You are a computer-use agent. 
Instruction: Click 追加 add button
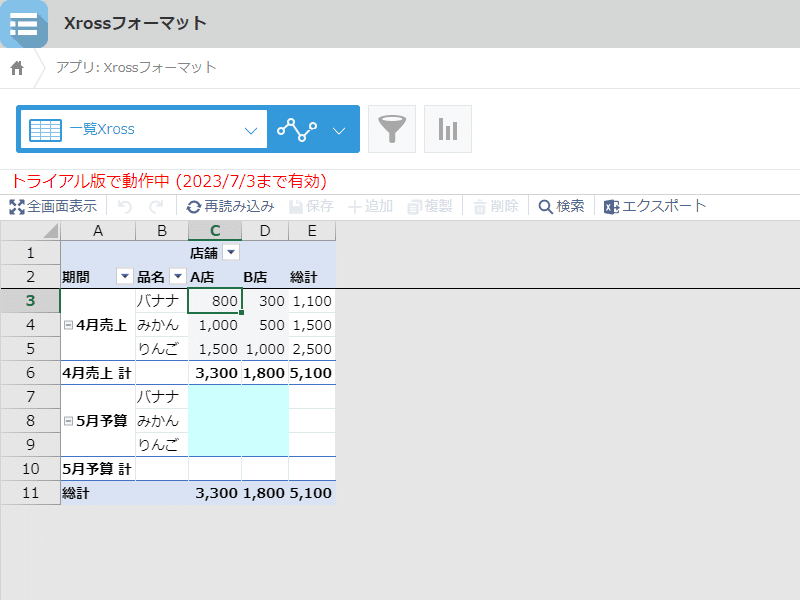point(370,207)
